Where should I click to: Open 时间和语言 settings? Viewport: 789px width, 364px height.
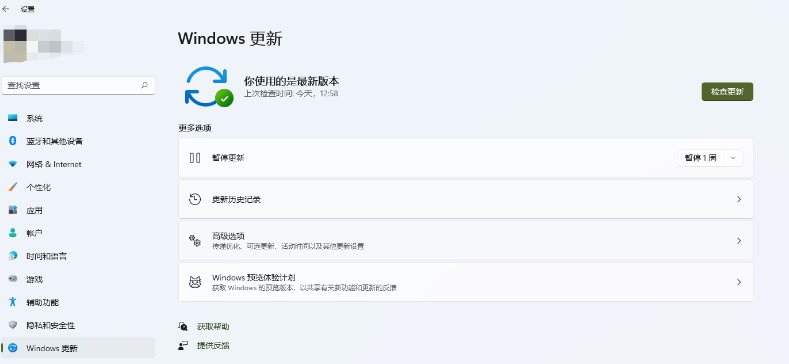(78, 256)
